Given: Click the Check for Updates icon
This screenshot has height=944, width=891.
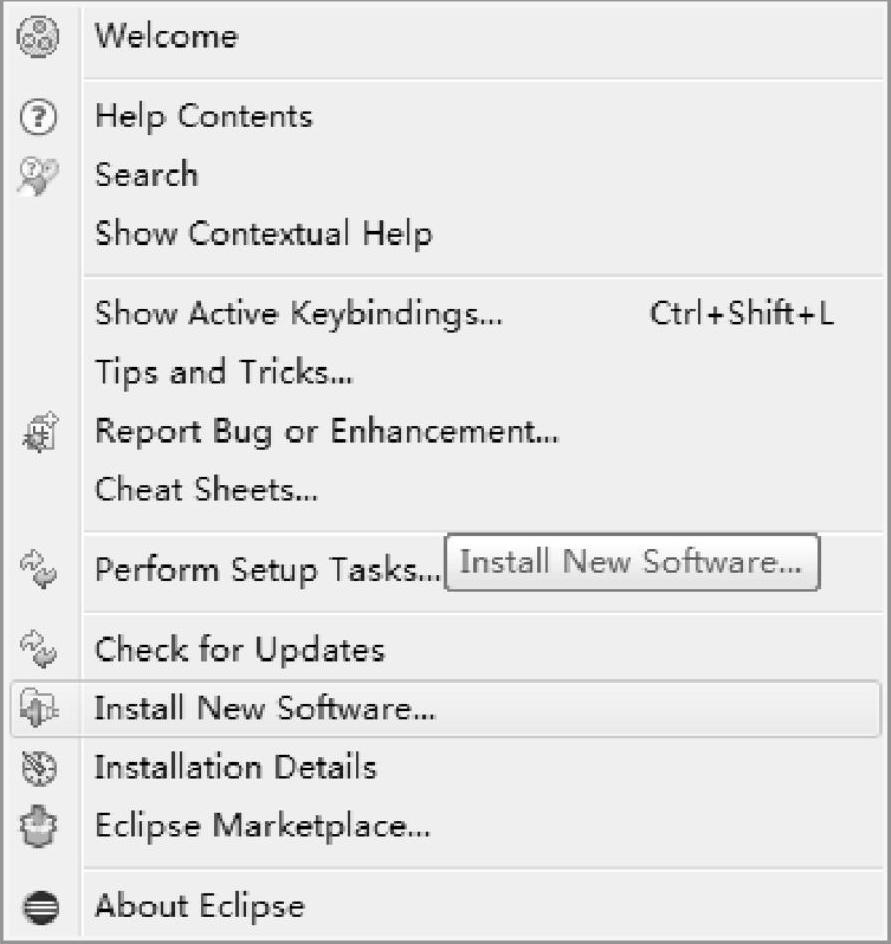Looking at the screenshot, I should (x=39, y=649).
